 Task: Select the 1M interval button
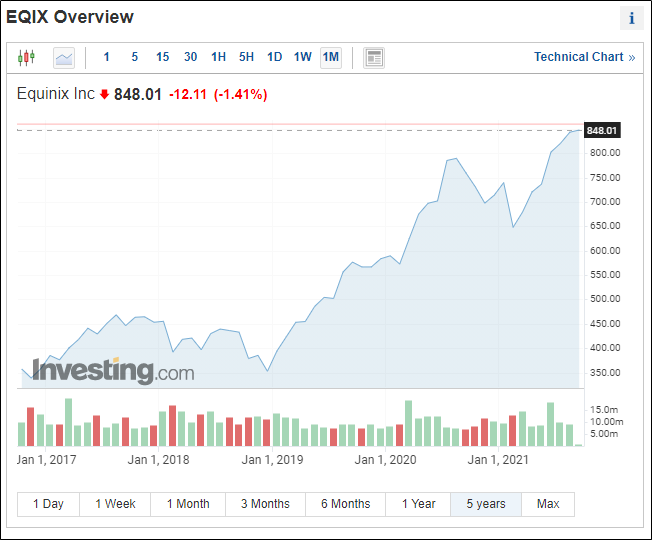tap(331, 57)
